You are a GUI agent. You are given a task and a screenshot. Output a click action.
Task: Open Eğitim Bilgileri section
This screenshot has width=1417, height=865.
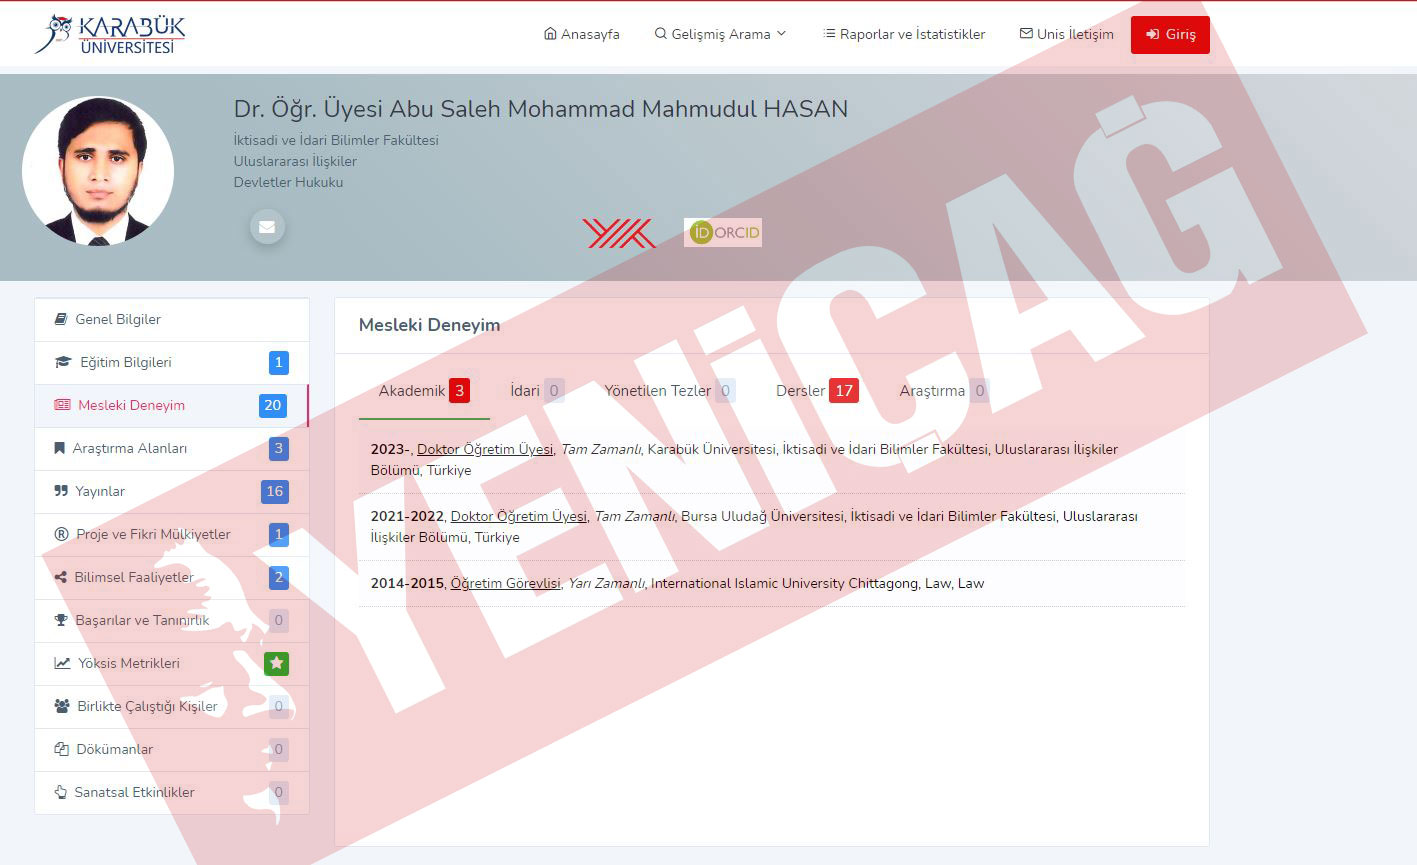click(172, 362)
